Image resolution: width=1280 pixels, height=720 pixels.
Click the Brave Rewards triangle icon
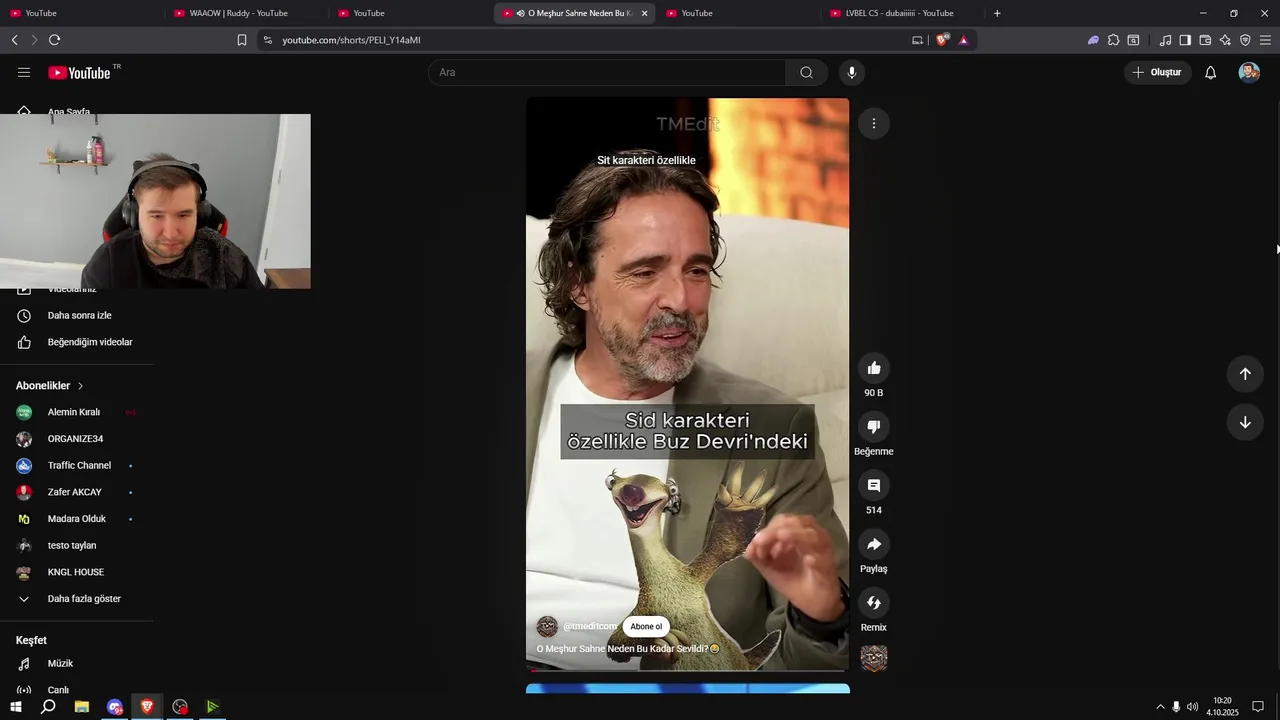[963, 40]
